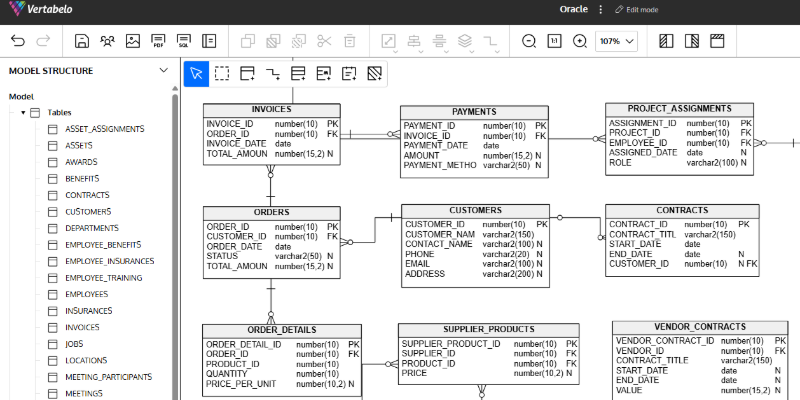The width and height of the screenshot is (800, 400).
Task: Select AWARDS table in the tree
Action: tap(81, 162)
